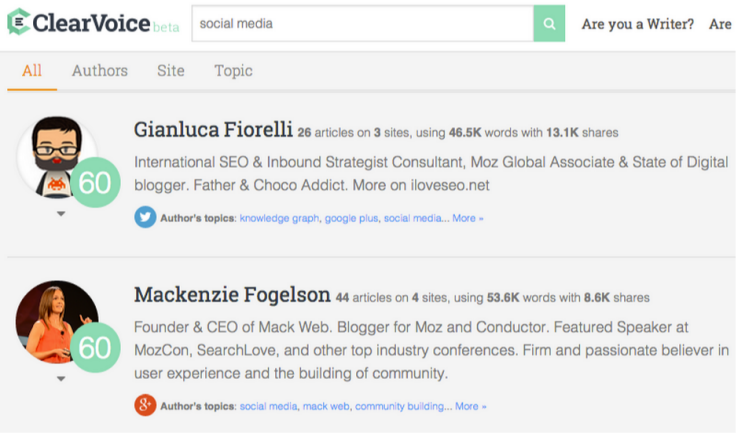Switch to the Site tab
The width and height of the screenshot is (738, 433).
[171, 71]
